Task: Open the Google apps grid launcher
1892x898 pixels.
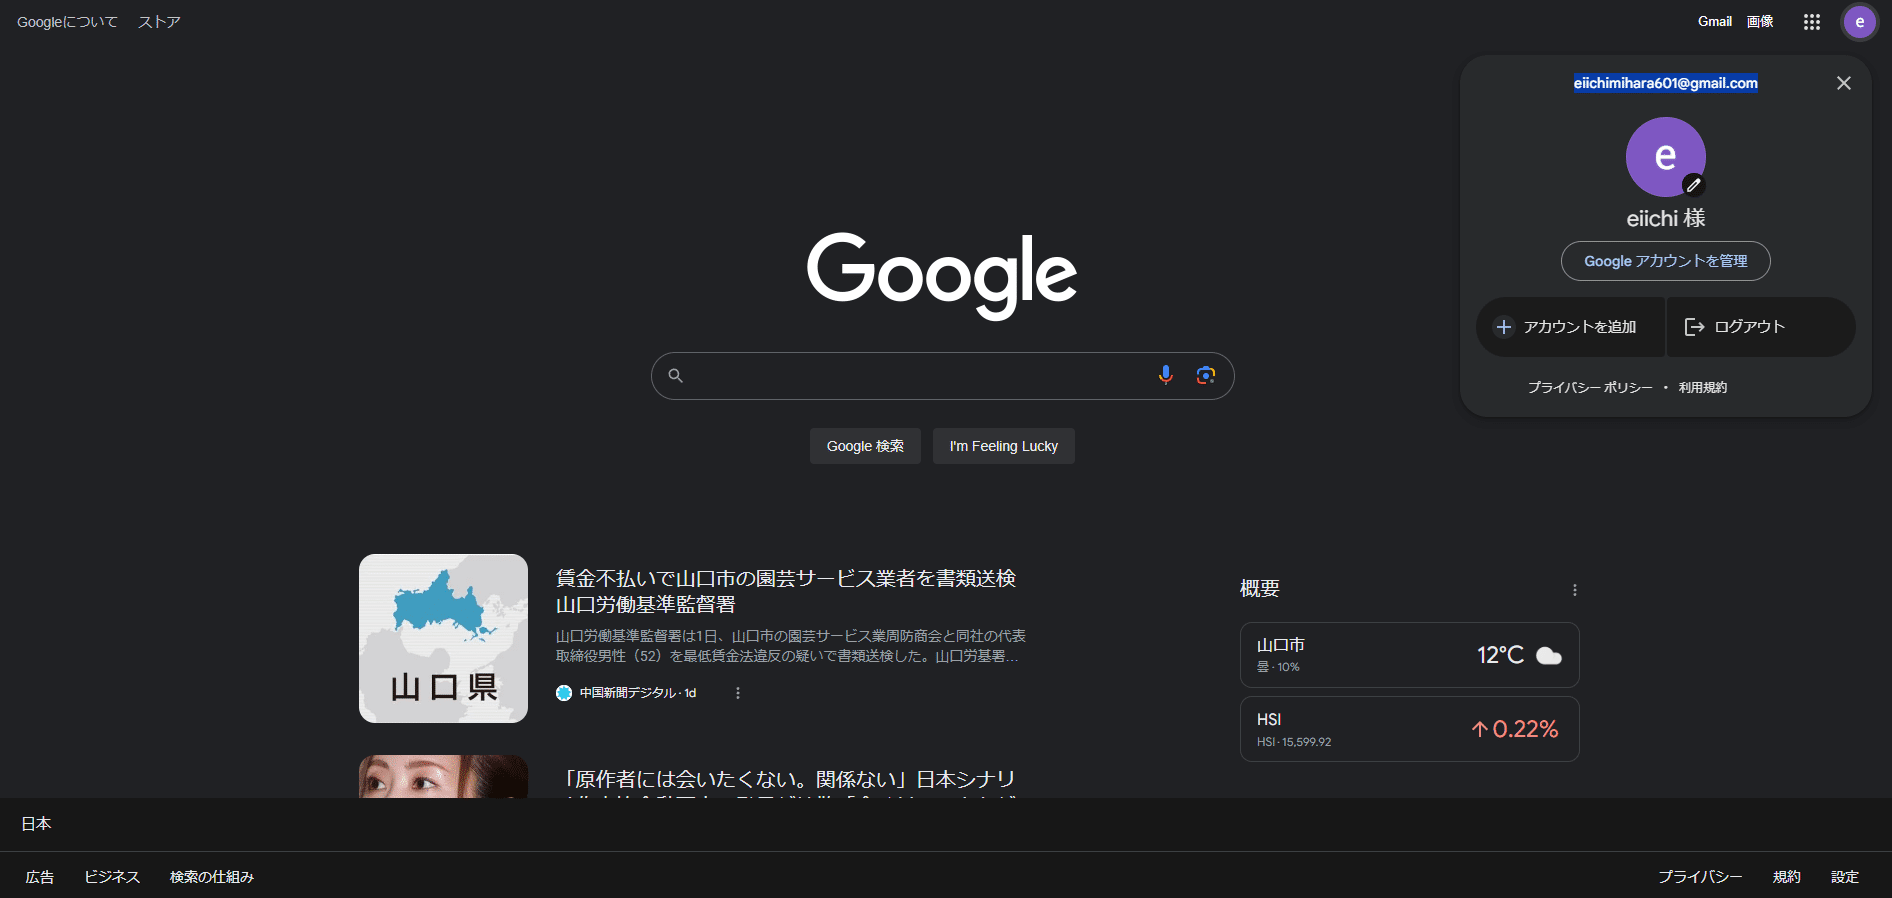Action: (1811, 22)
